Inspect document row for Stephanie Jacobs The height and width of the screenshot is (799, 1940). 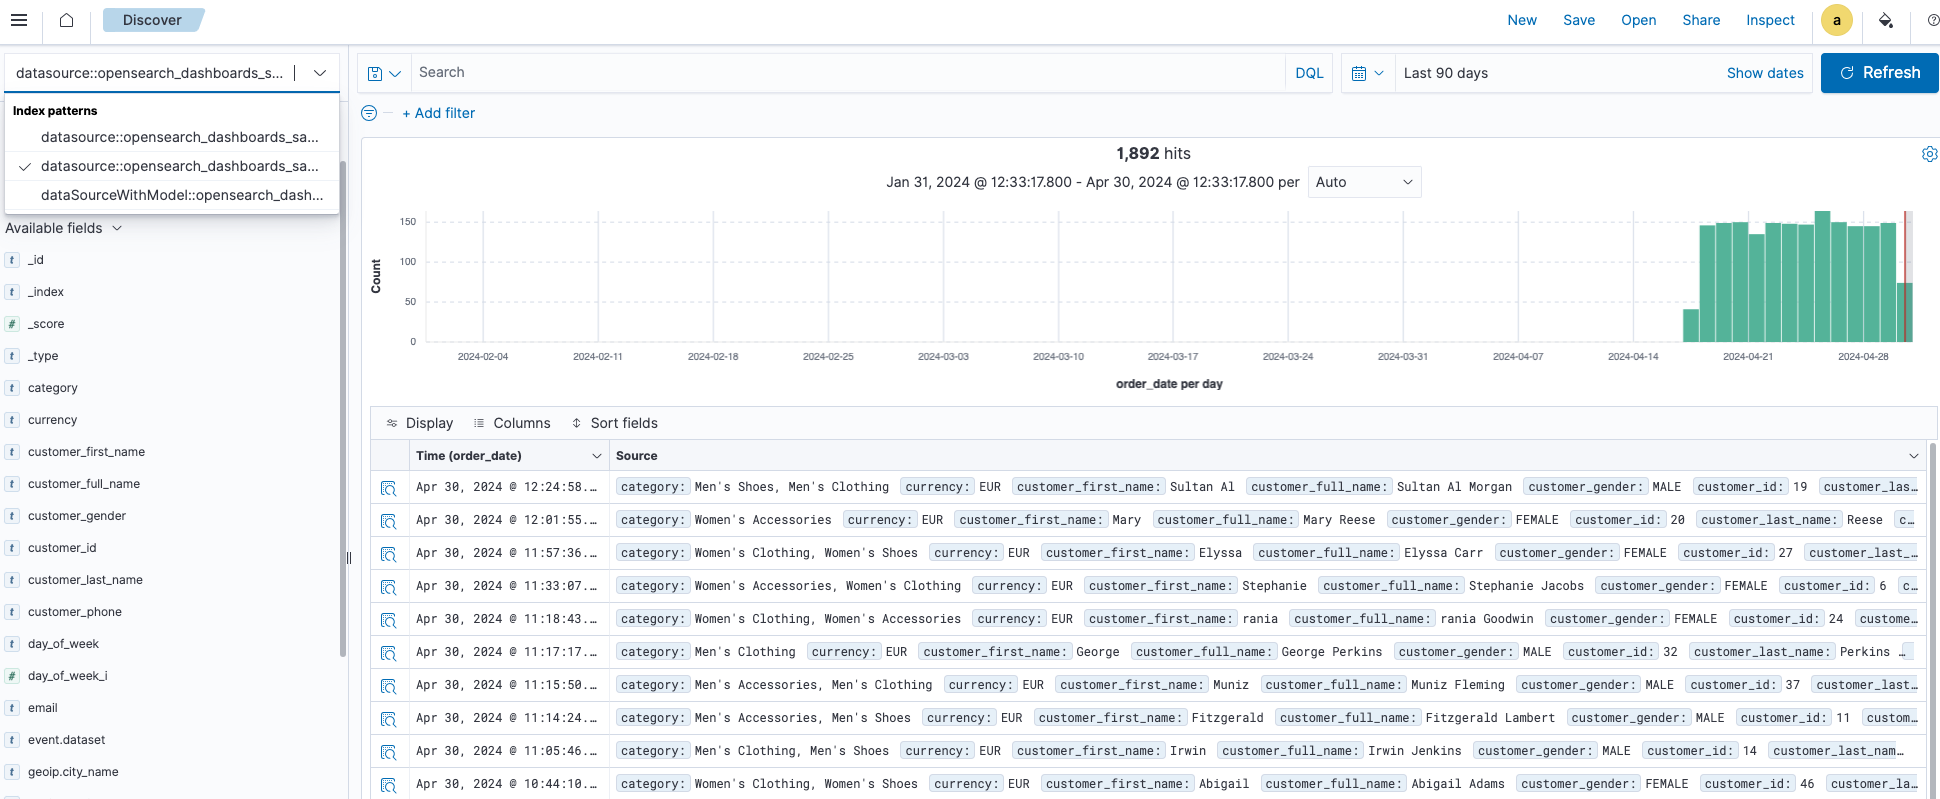click(x=388, y=587)
